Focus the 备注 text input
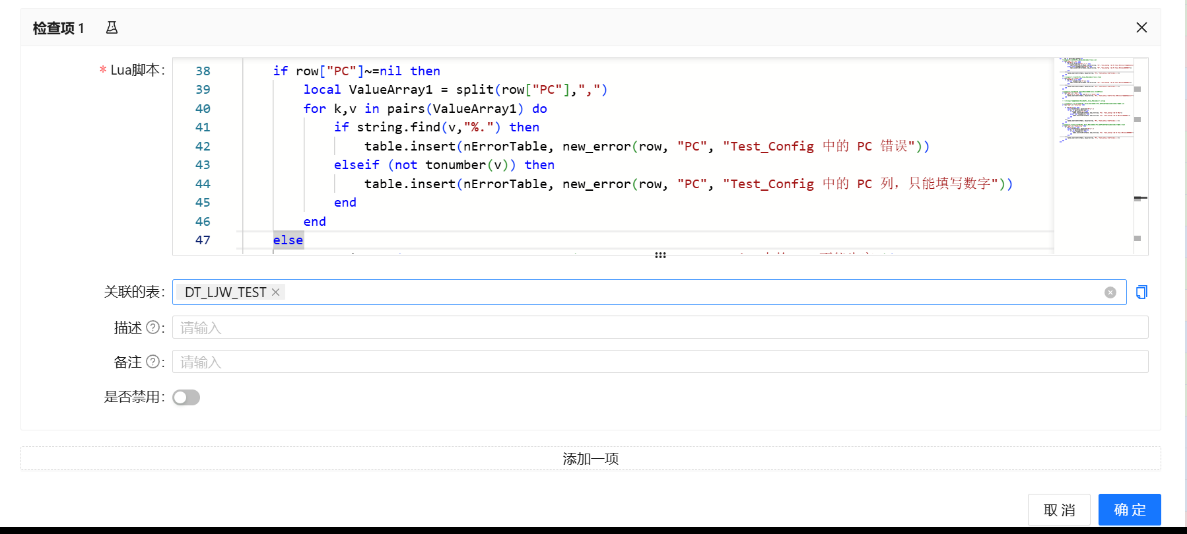The image size is (1187, 534). click(x=660, y=362)
